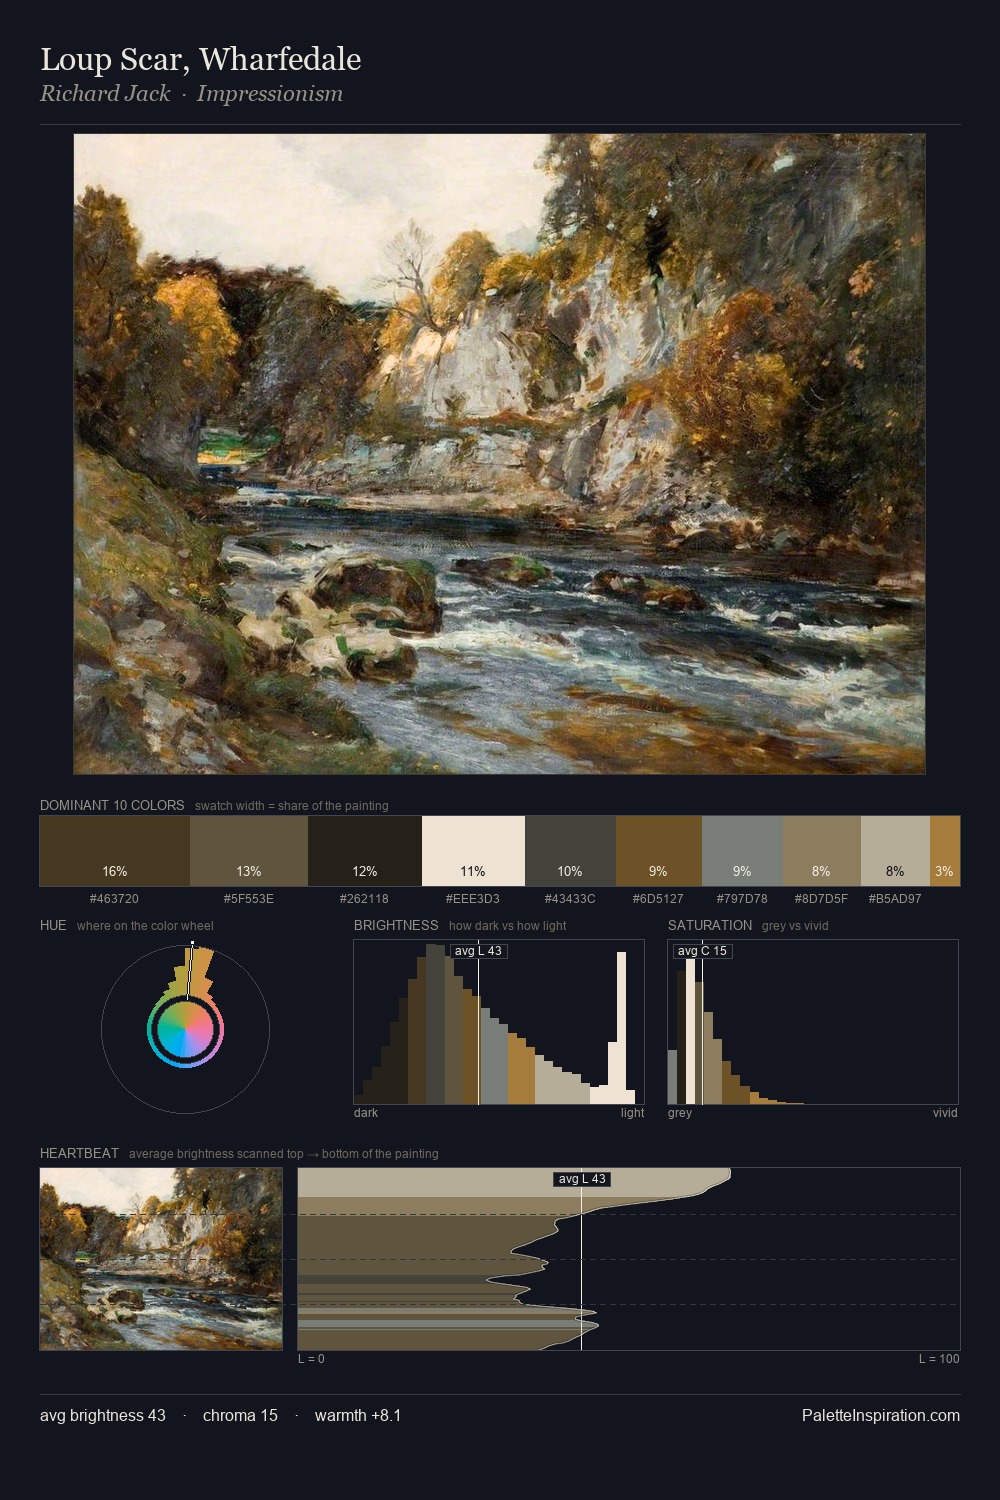The width and height of the screenshot is (1000, 1500).
Task: Open the small heartbeat painting thumbnail
Action: 161,1259
